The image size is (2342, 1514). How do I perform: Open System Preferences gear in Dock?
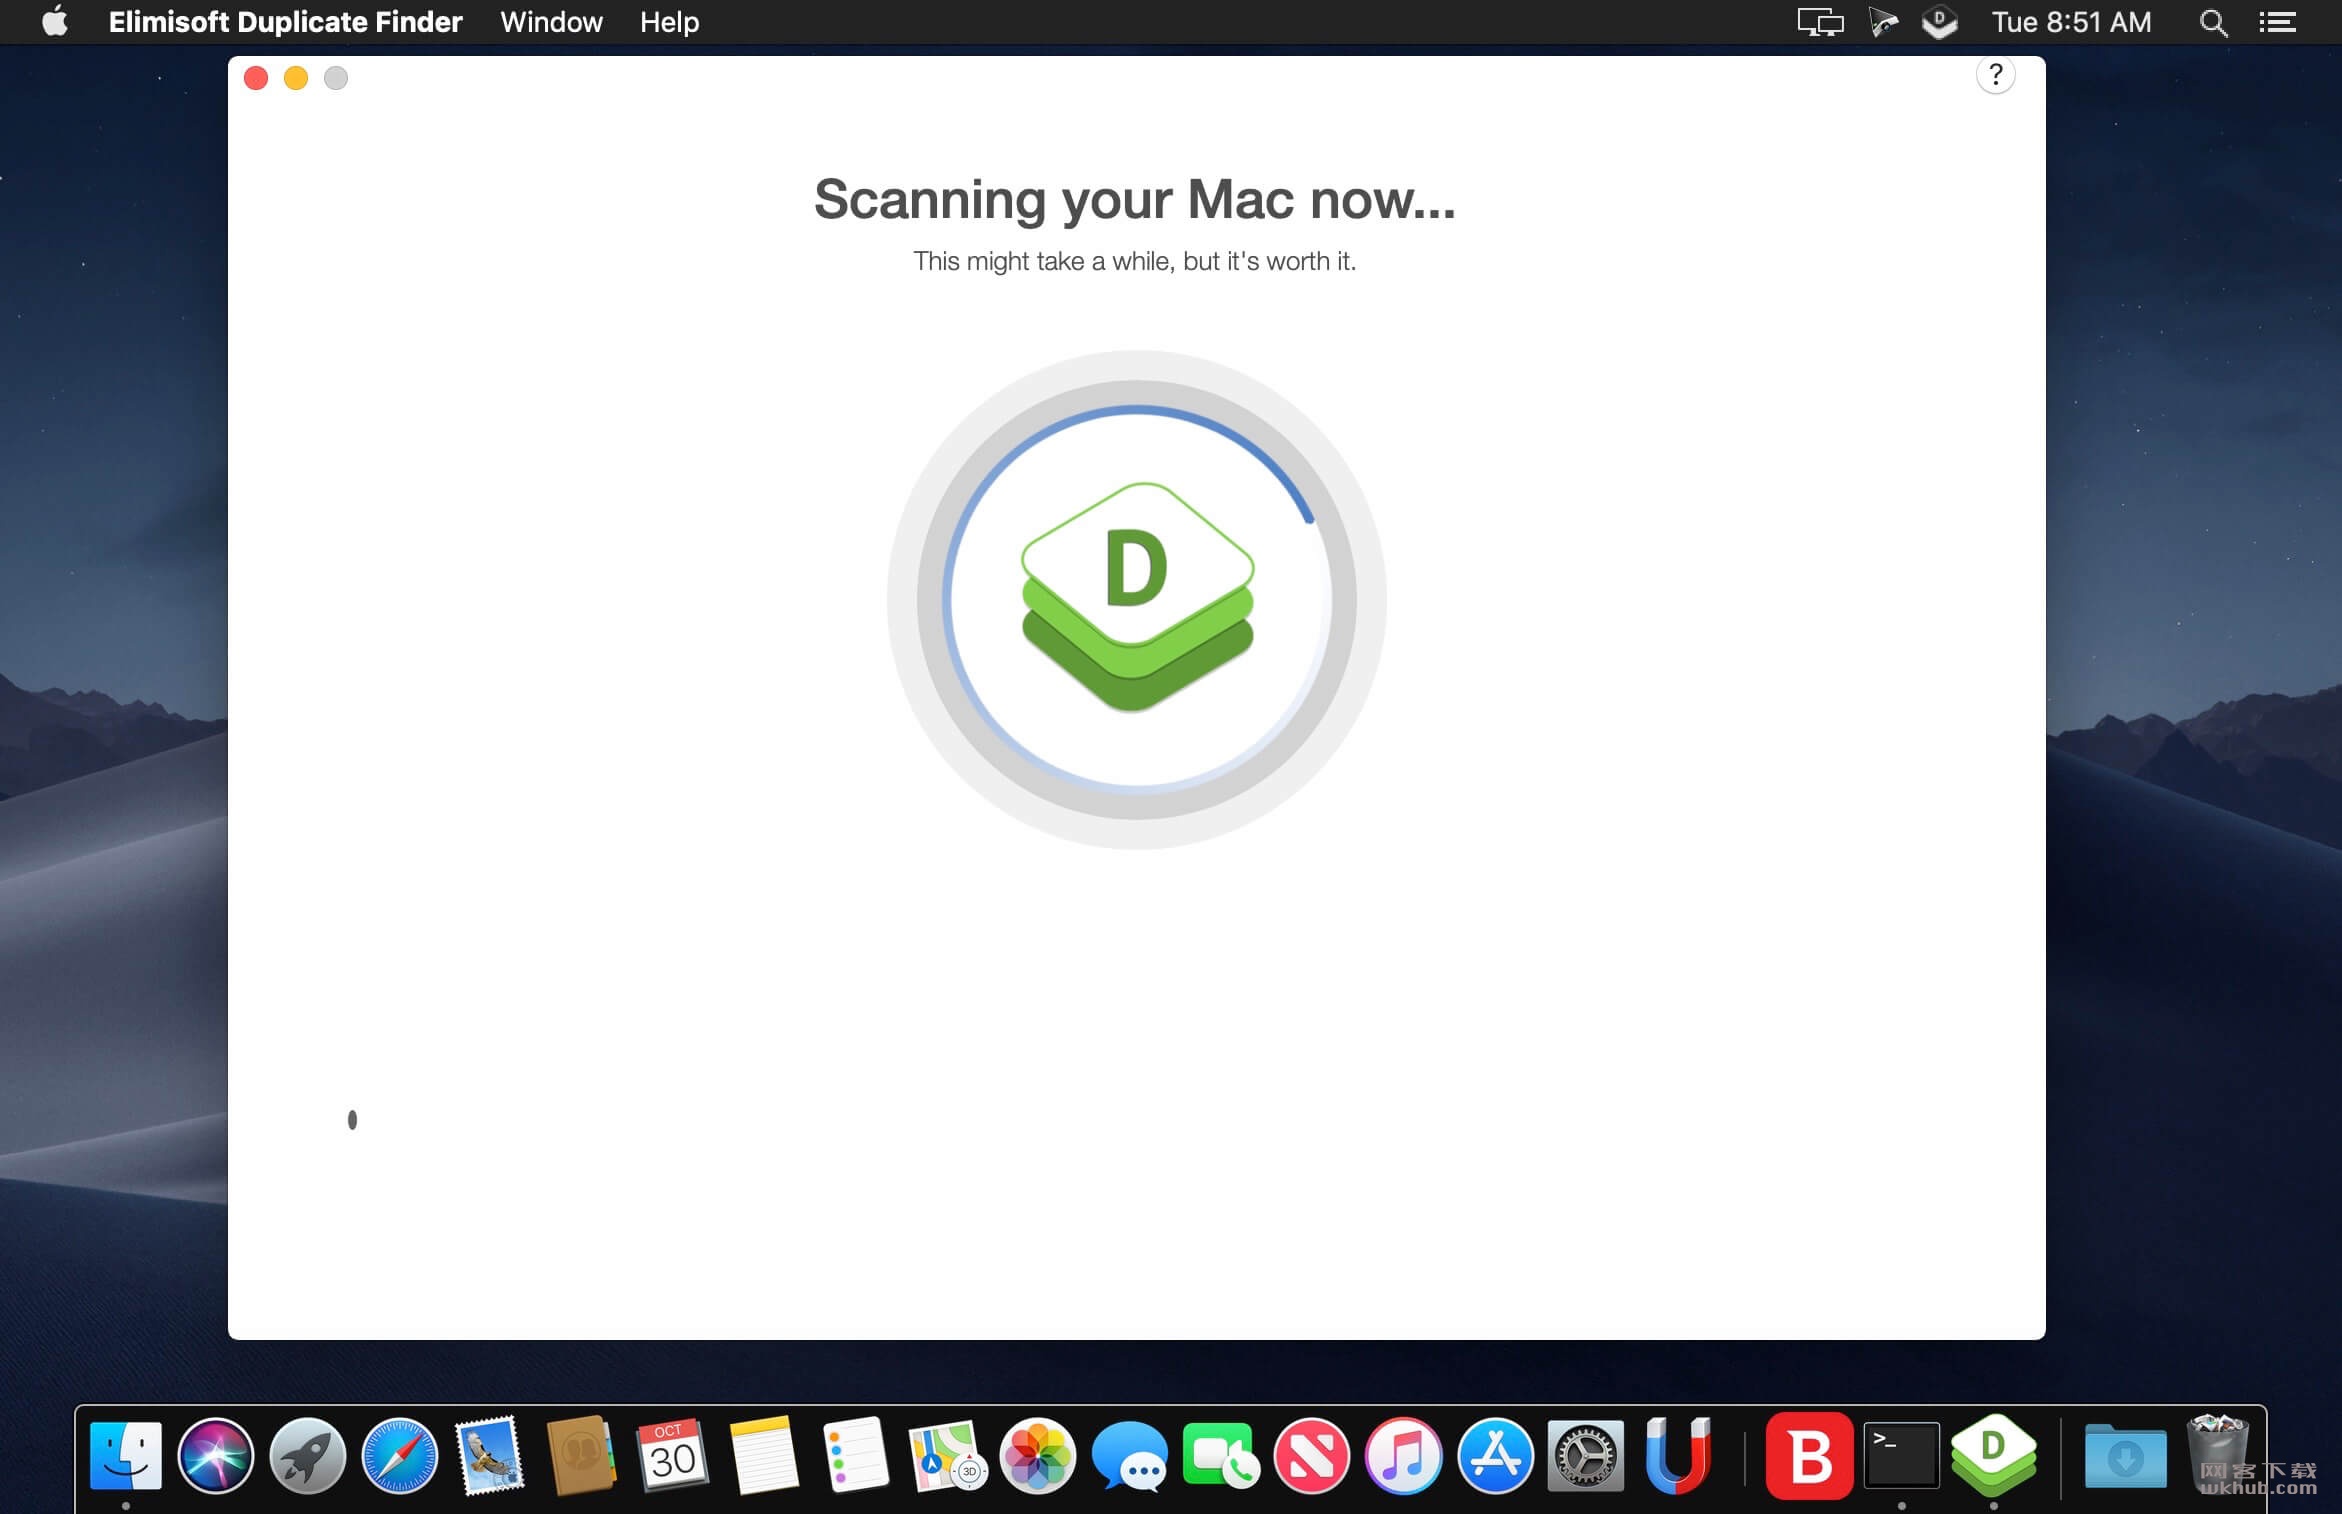(x=1586, y=1455)
